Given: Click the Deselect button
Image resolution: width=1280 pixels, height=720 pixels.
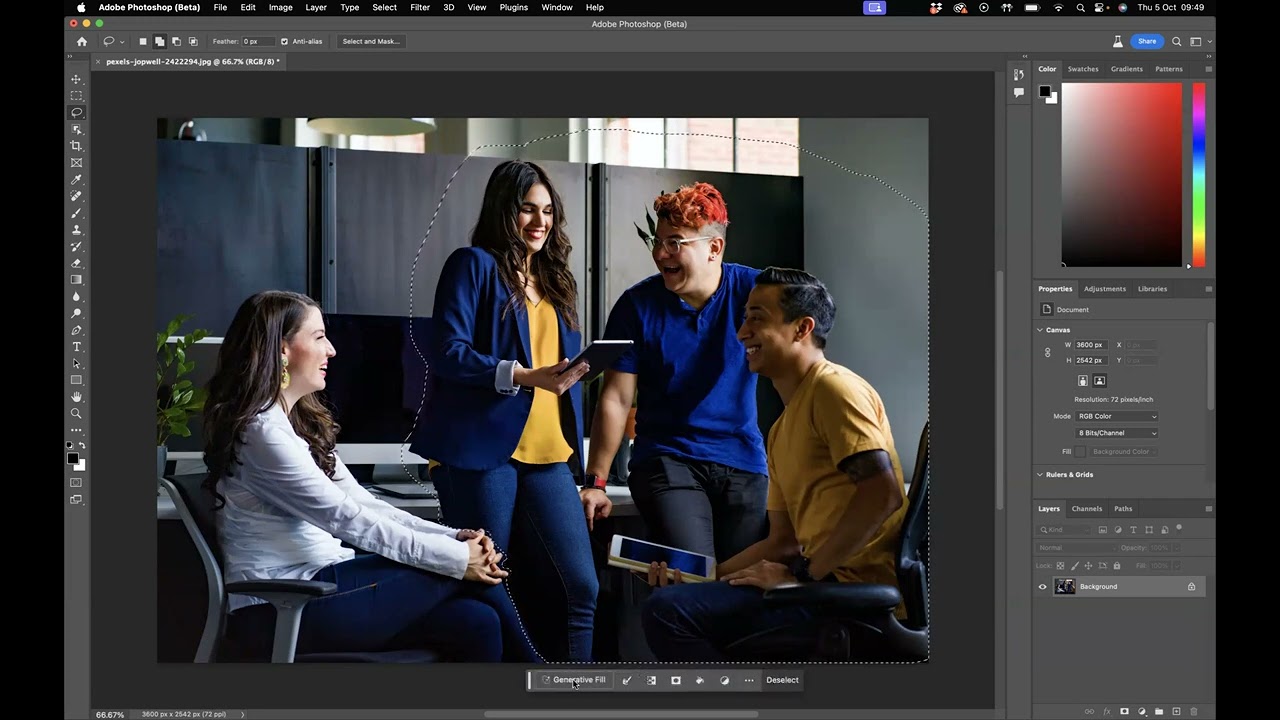Looking at the screenshot, I should 782,680.
